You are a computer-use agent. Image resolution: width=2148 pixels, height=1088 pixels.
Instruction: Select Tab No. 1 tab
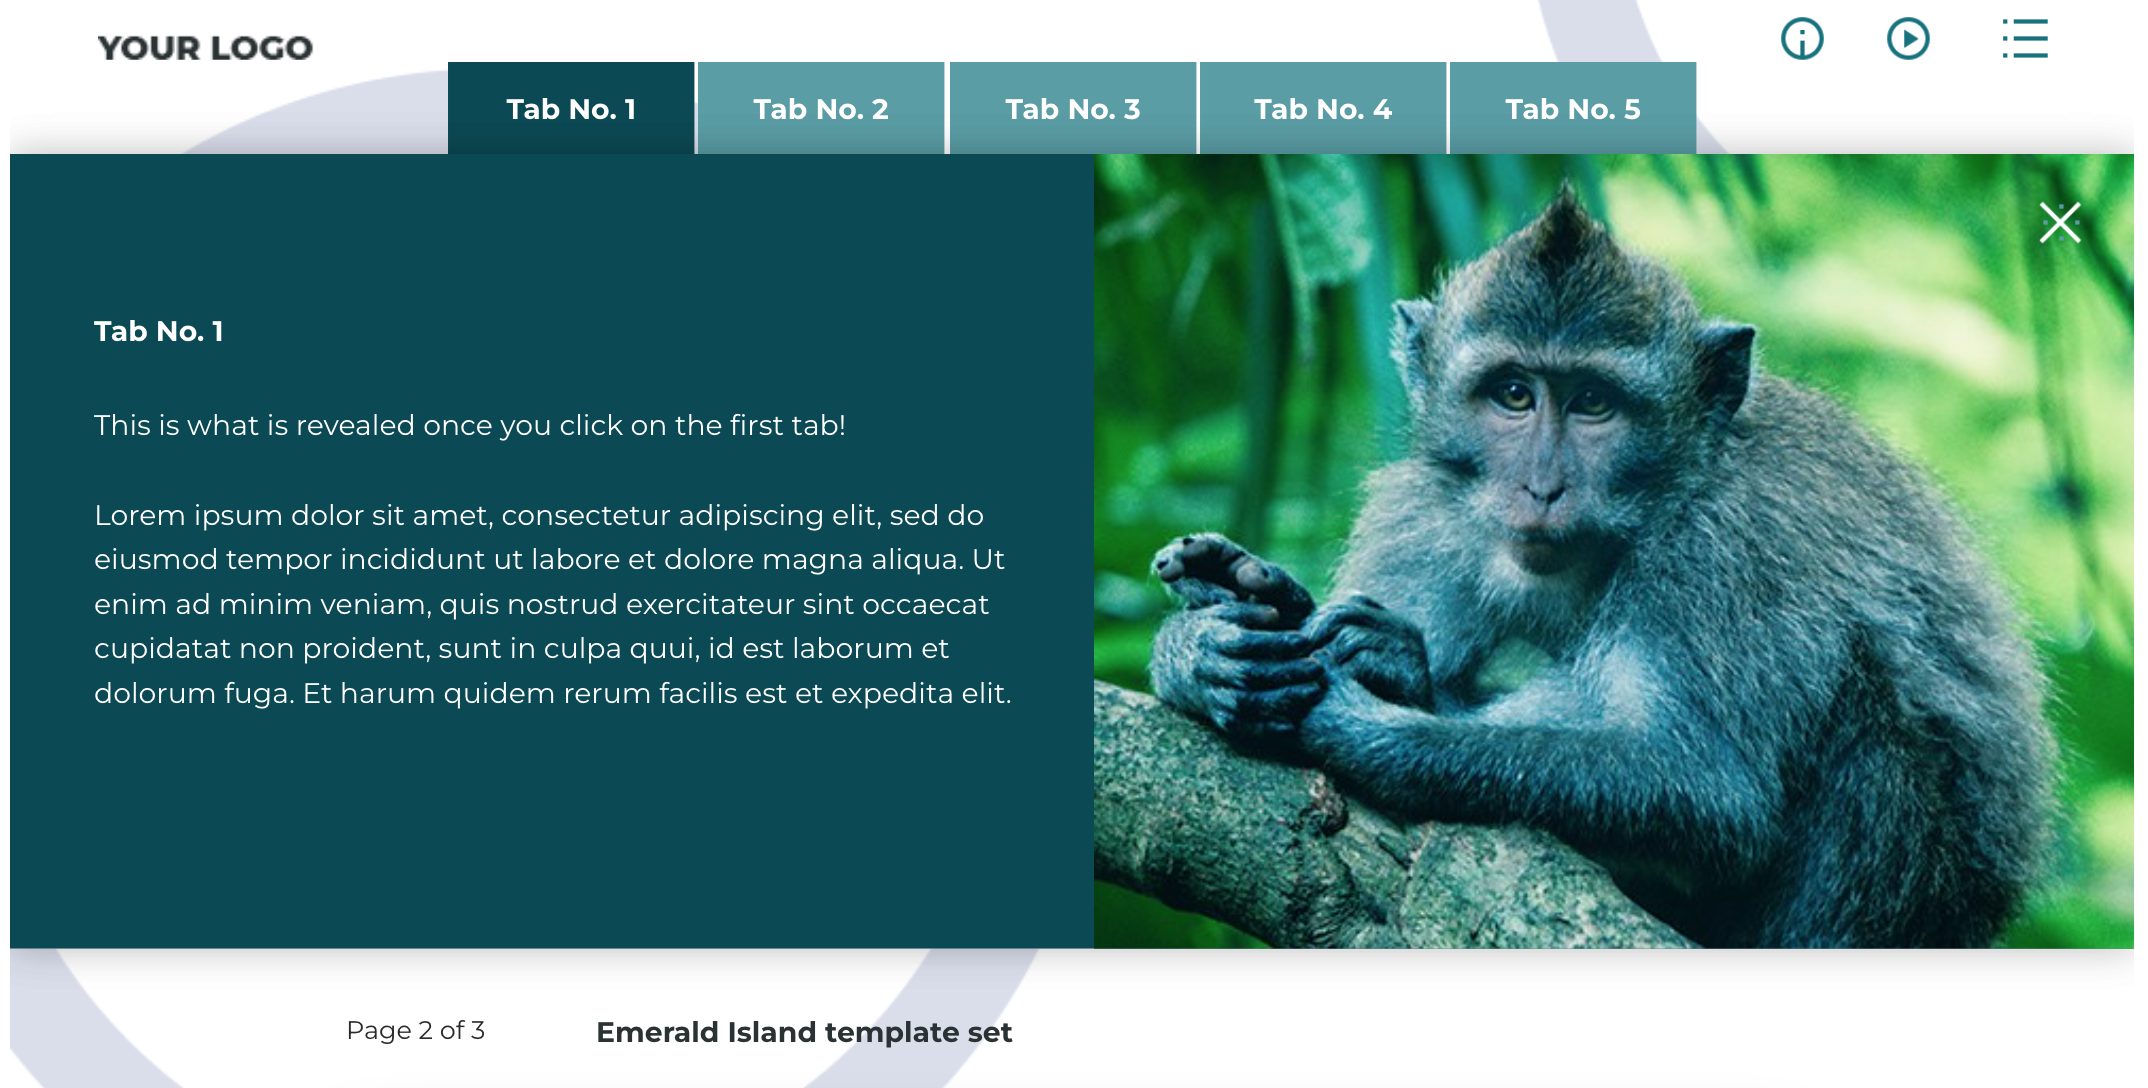click(568, 108)
